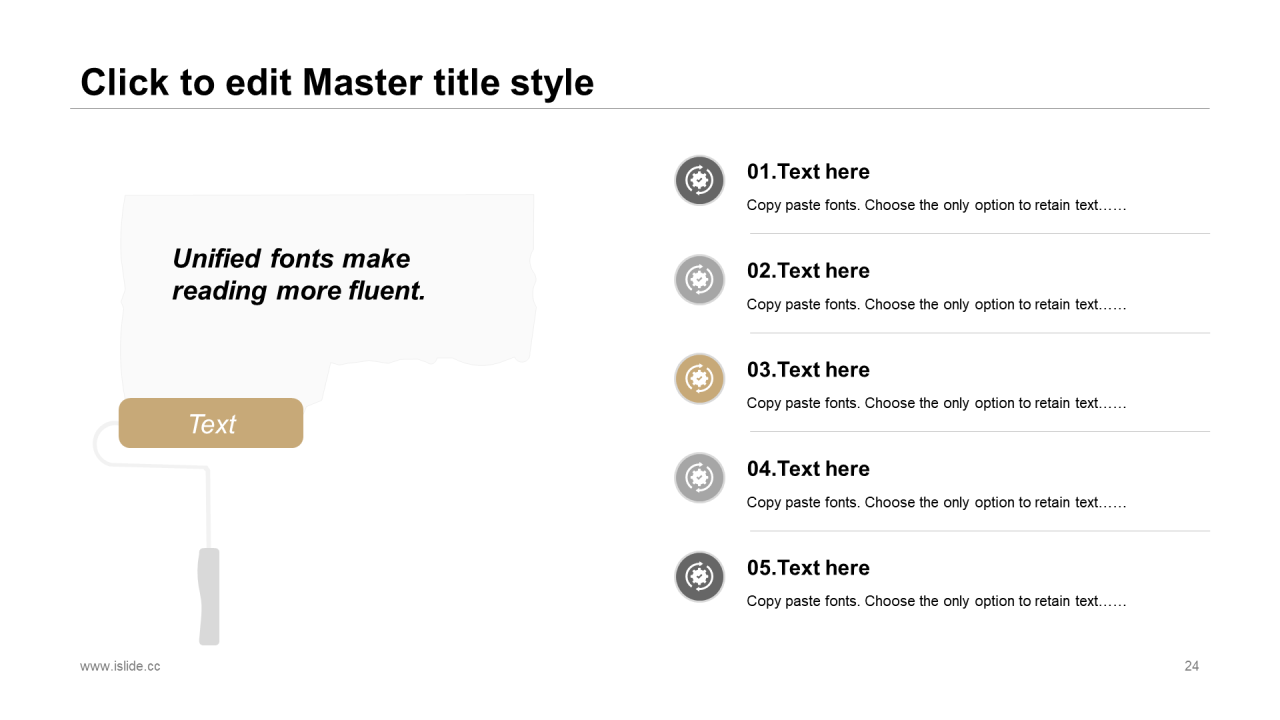Click the 01.Text here heading
1280x720 pixels.
click(x=808, y=172)
